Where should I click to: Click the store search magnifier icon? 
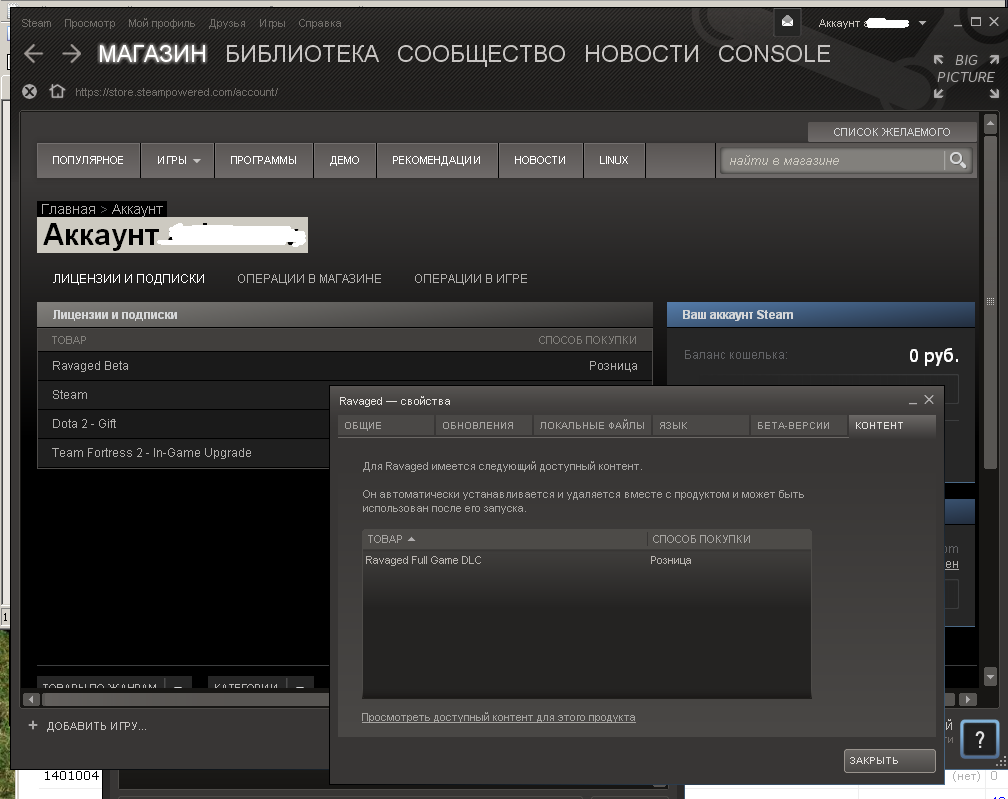957,160
